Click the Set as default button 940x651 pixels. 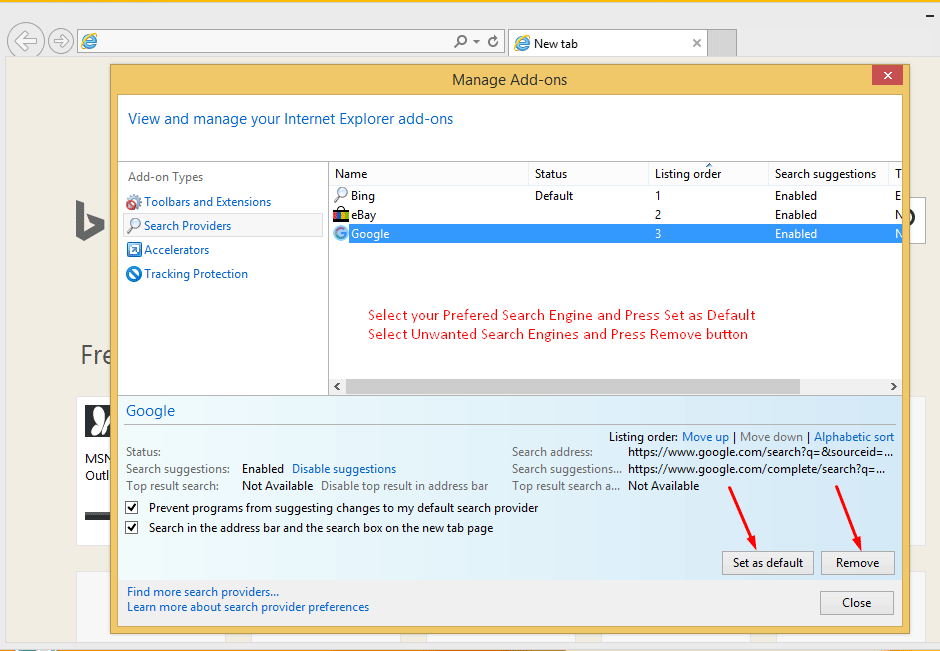(x=767, y=563)
